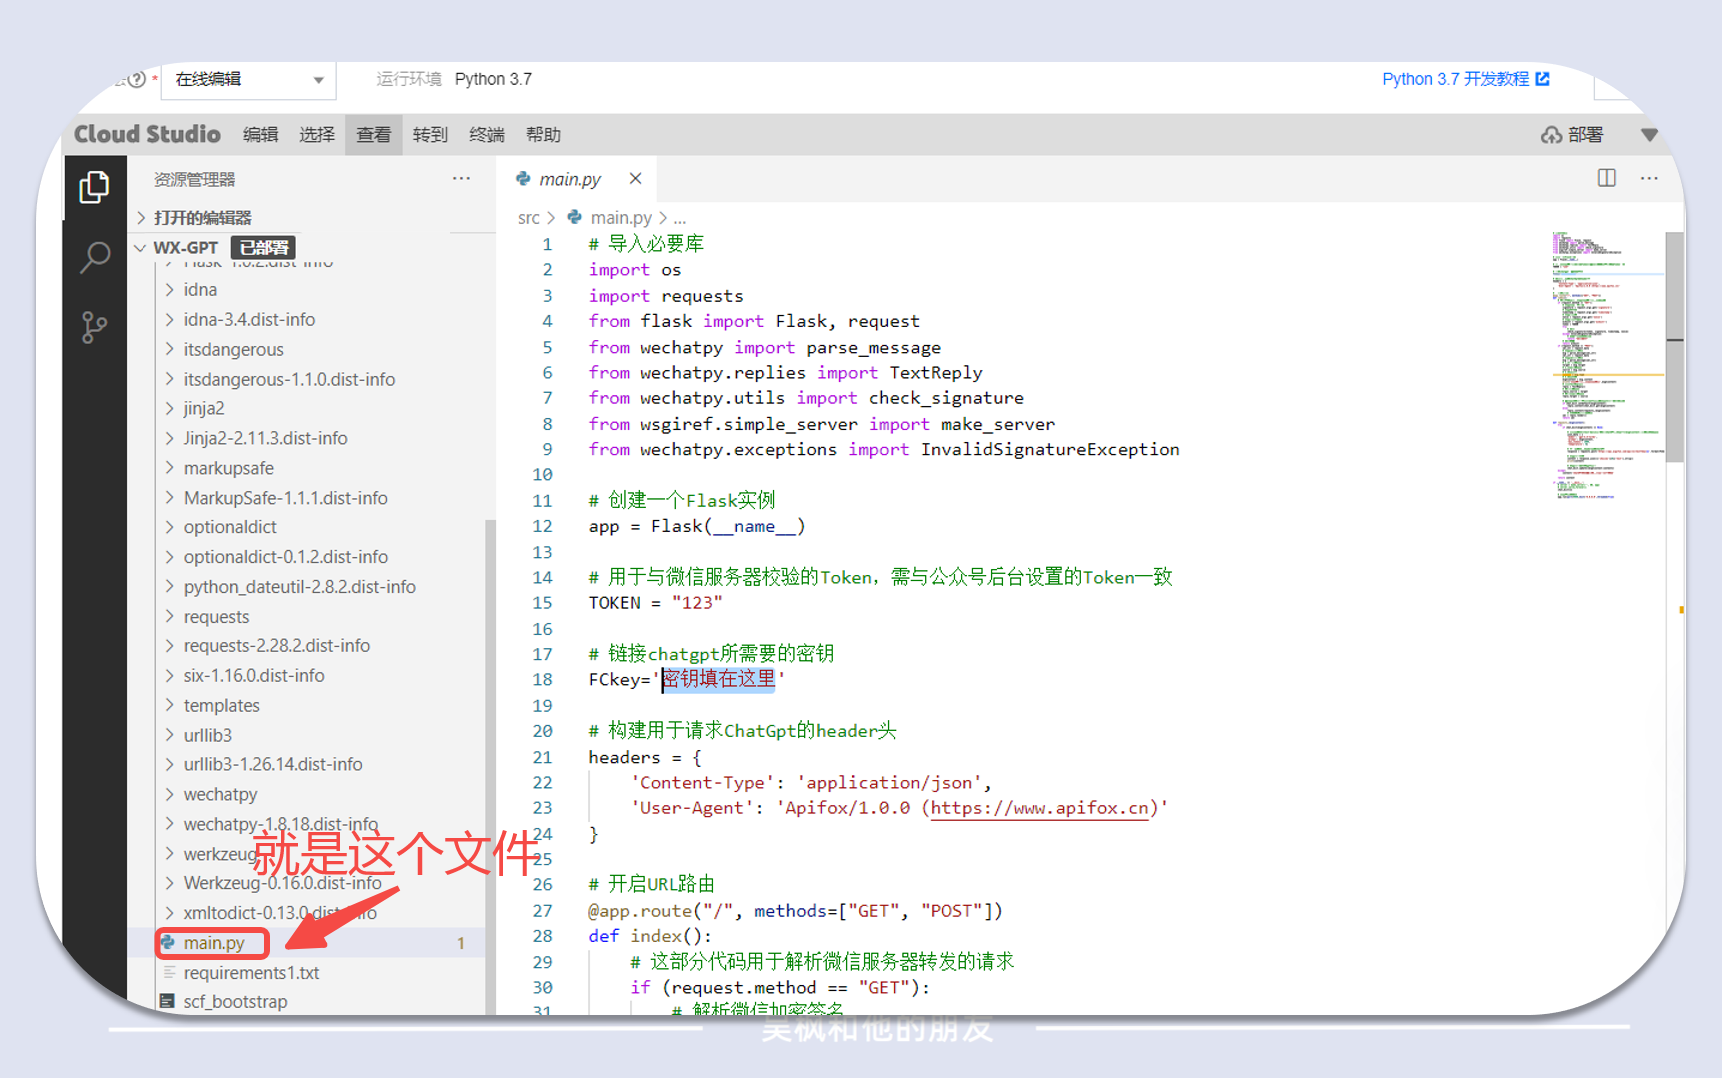Expand the requests-2.28.2.dist-info folder
This screenshot has height=1078, width=1722.
[276, 646]
